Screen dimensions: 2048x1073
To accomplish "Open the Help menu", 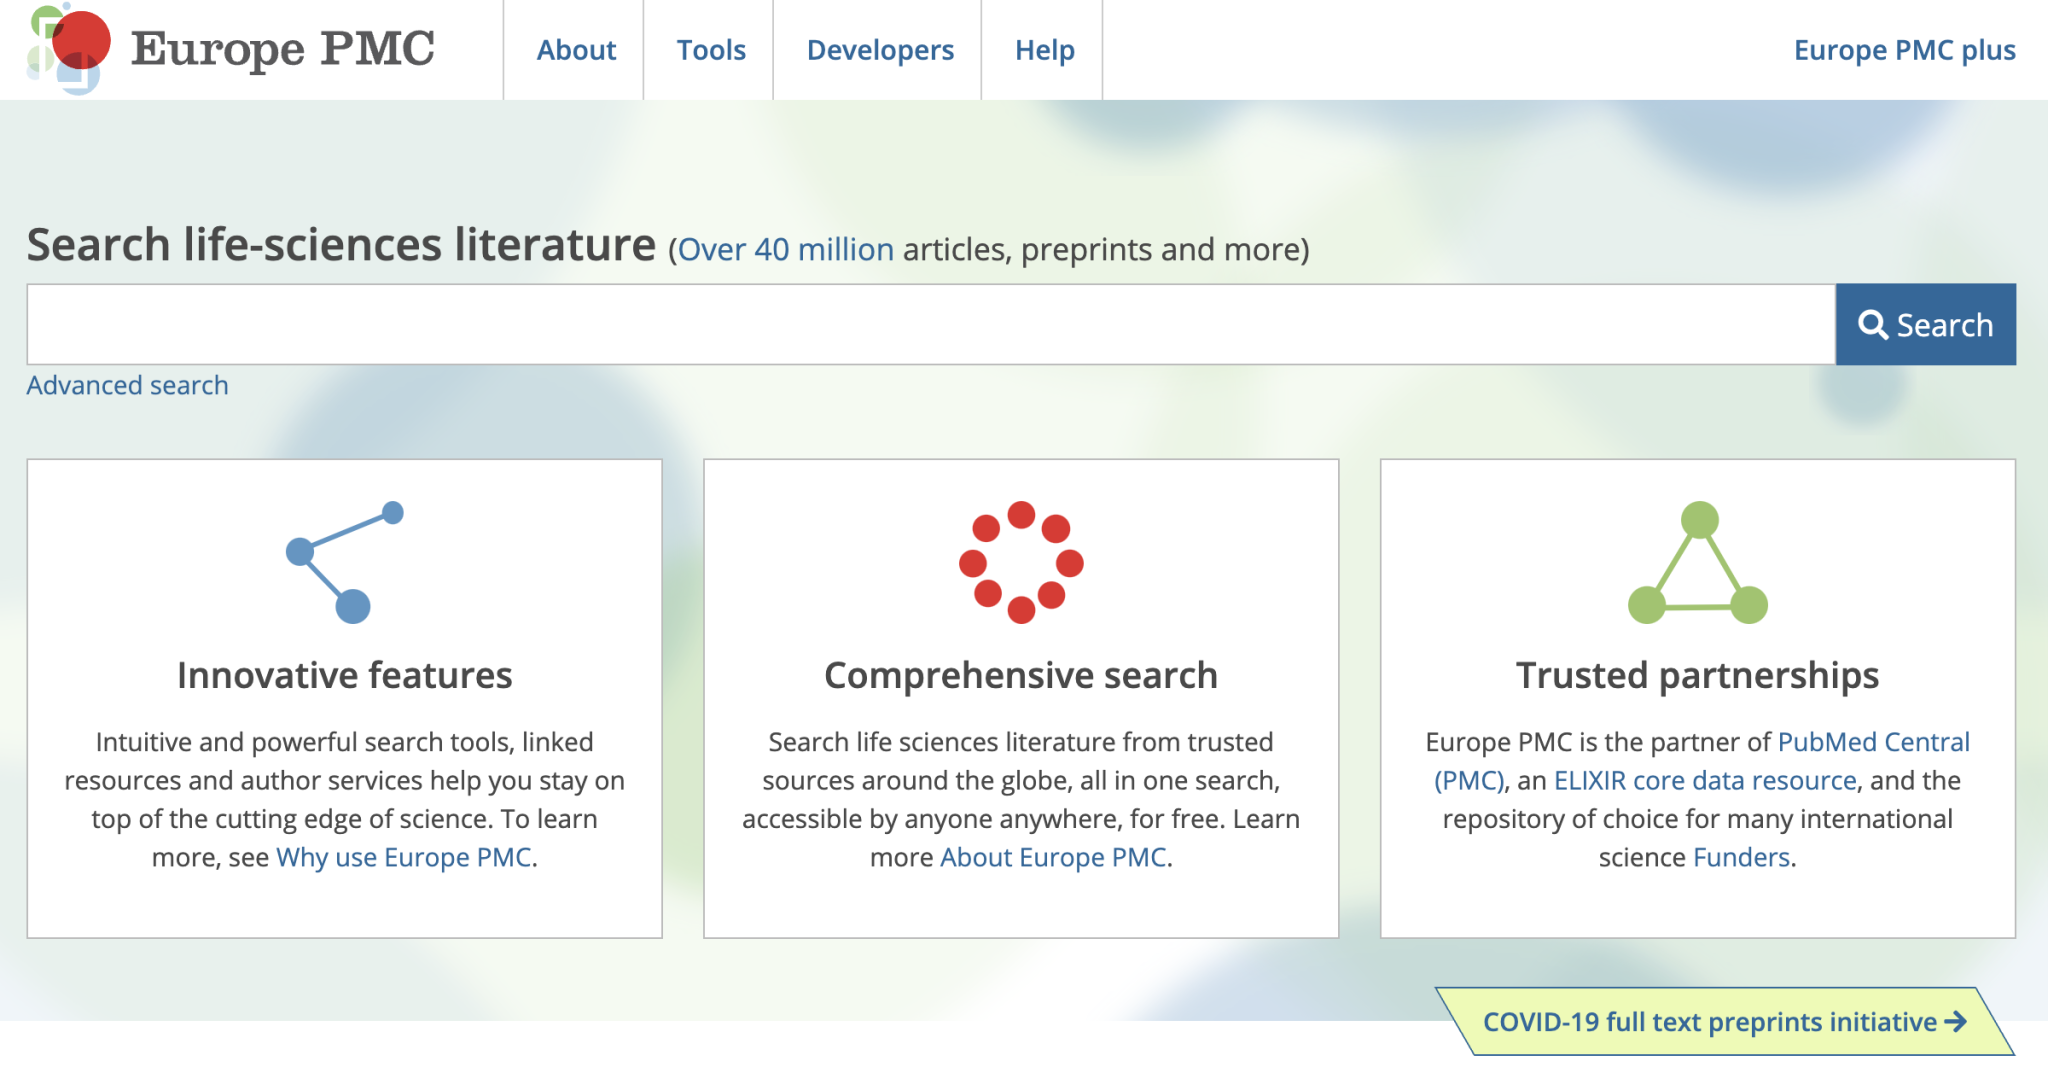I will [x=1044, y=50].
